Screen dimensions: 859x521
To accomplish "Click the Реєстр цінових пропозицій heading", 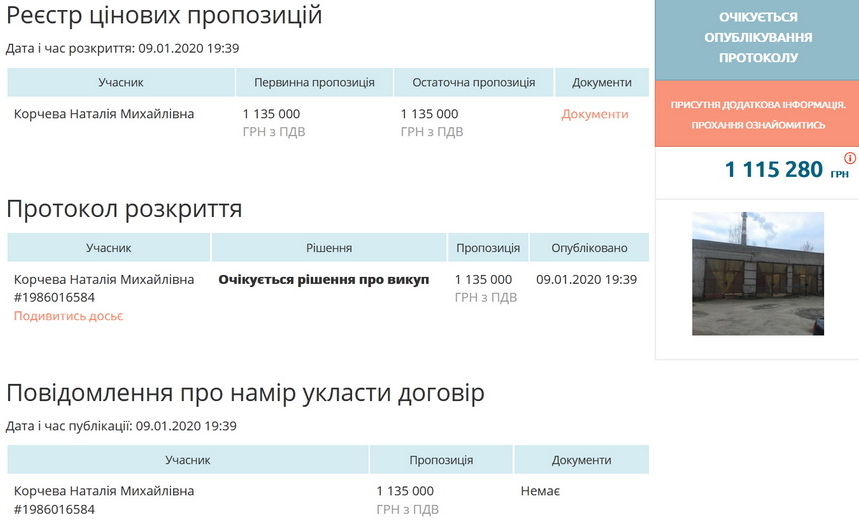I will 164,16.
